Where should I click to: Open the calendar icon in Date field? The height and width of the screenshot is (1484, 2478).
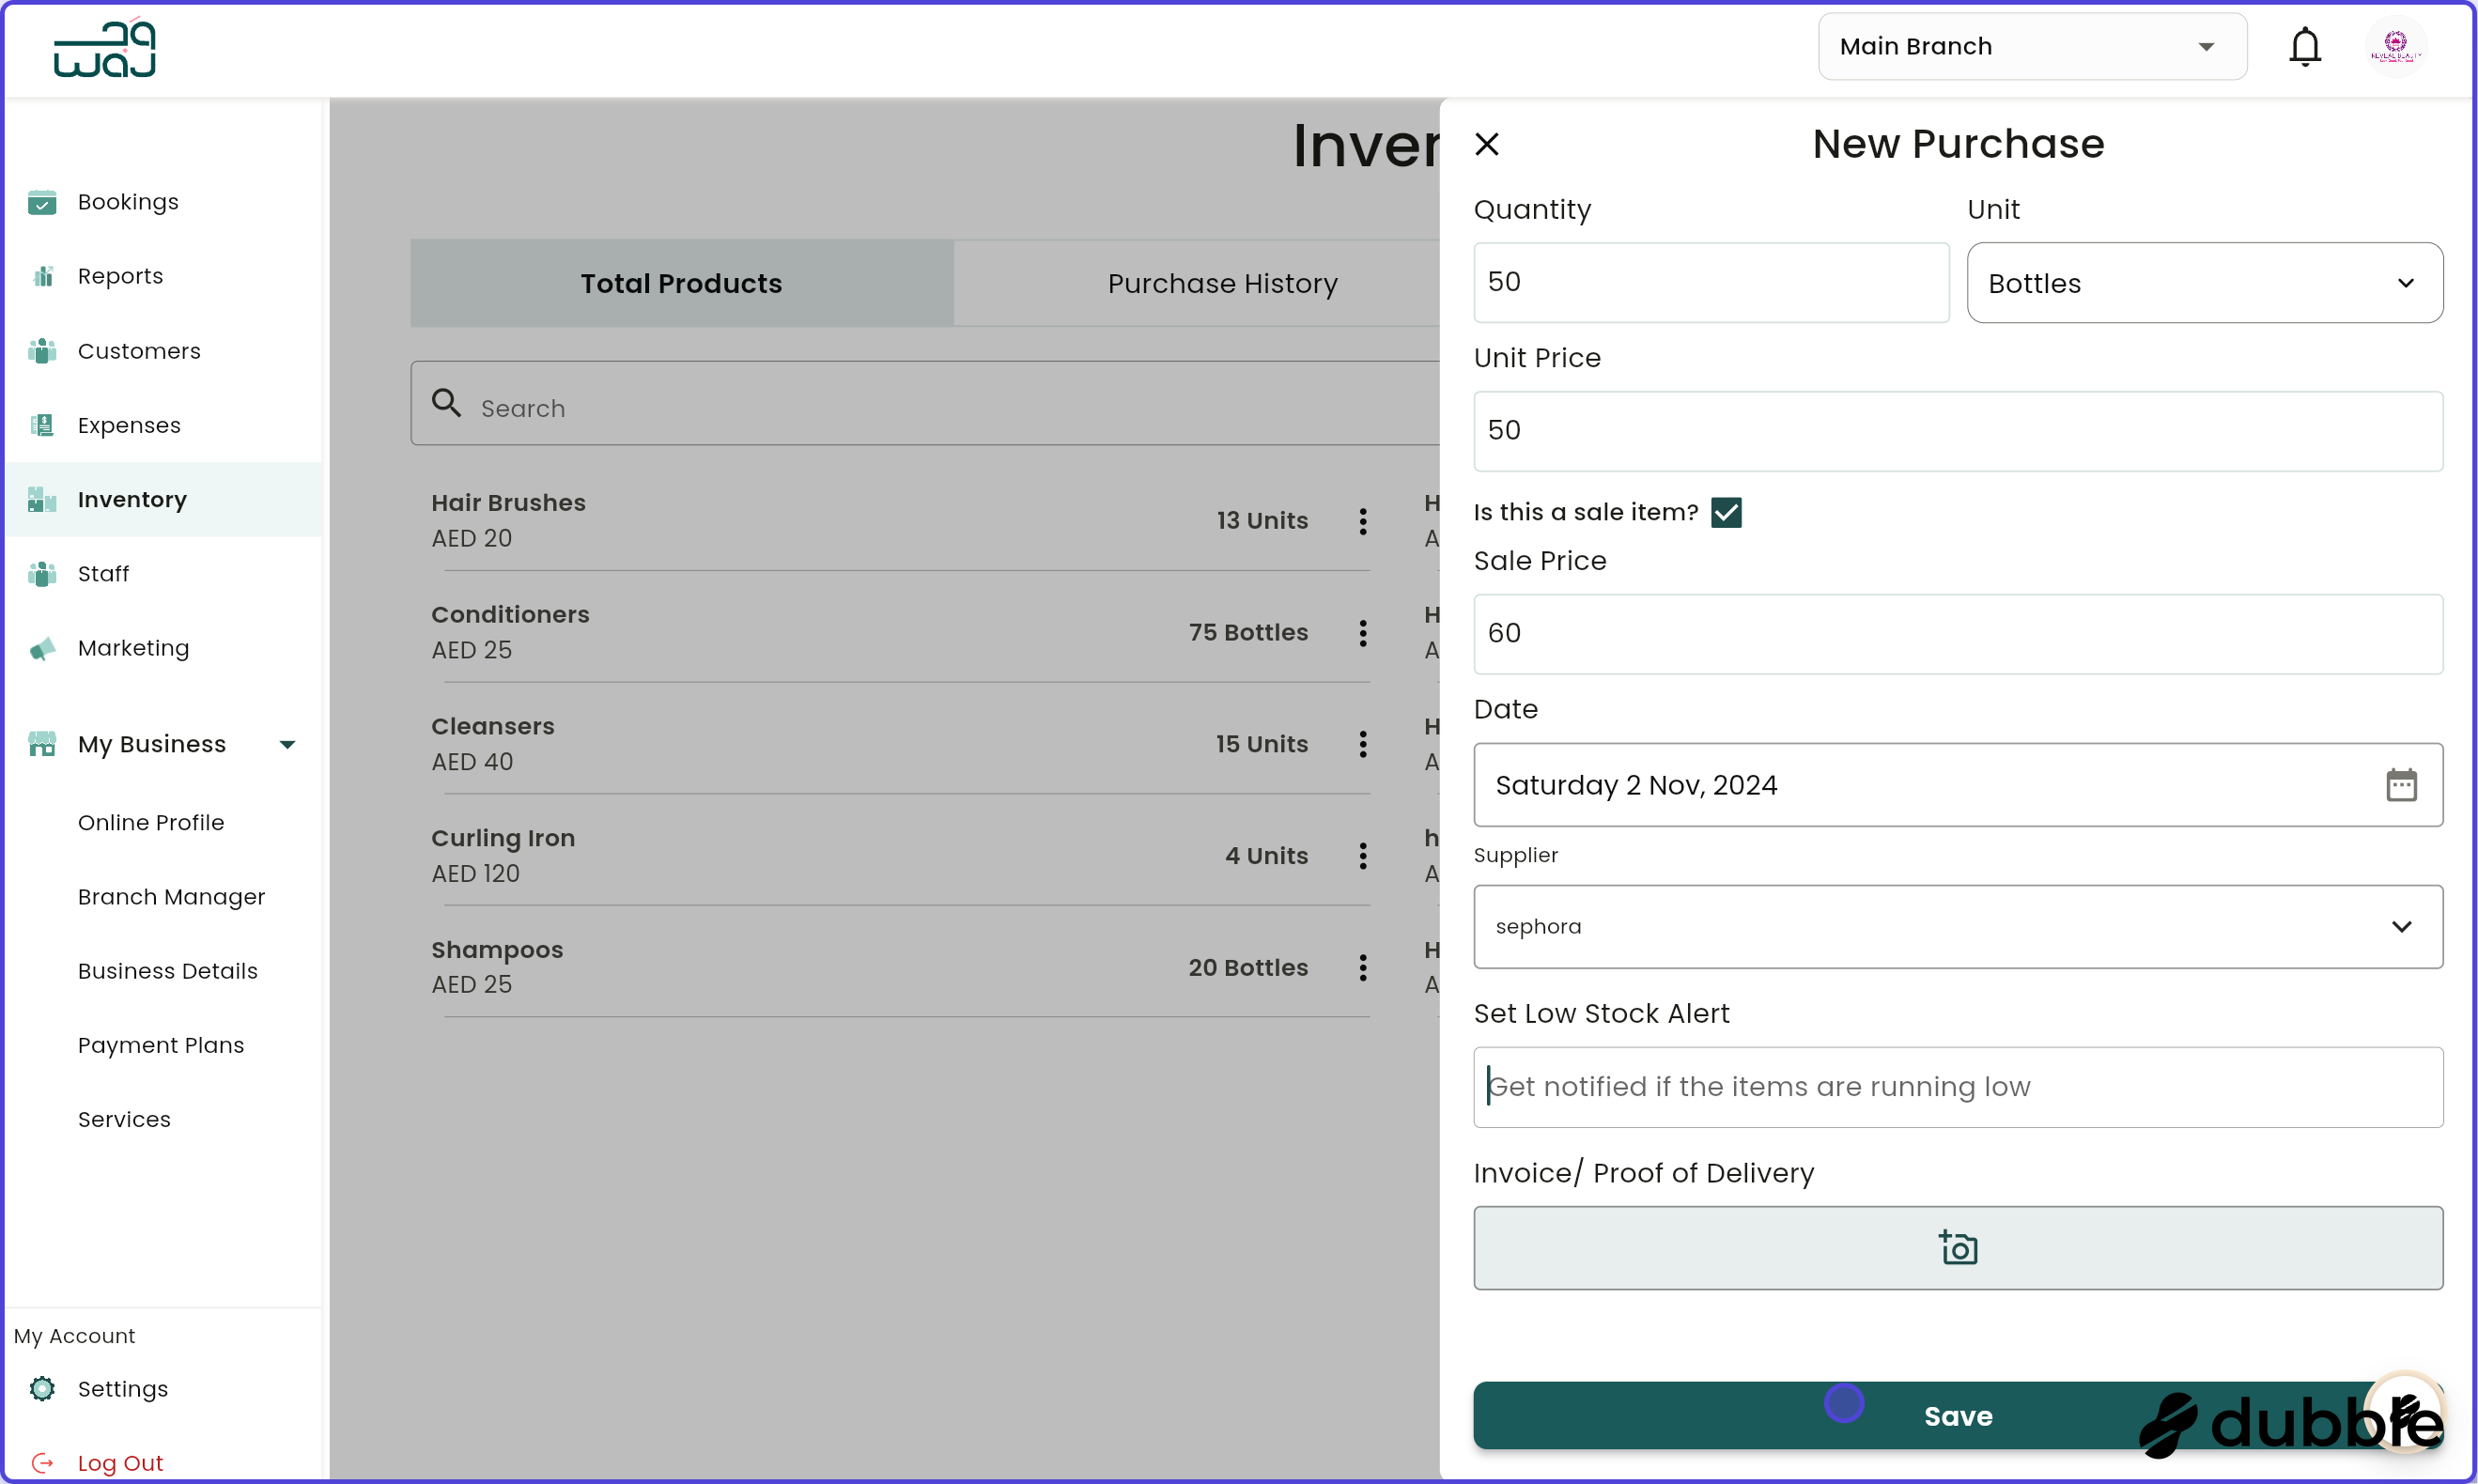pos(2400,785)
